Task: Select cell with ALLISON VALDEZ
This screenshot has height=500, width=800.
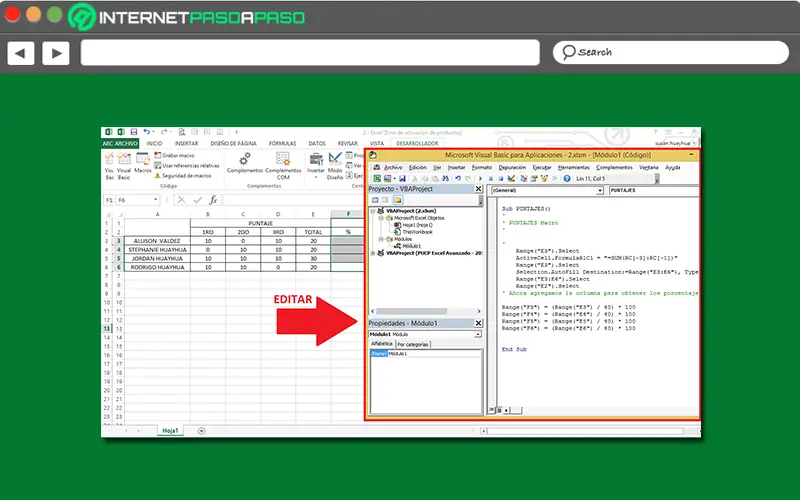Action: tap(157, 241)
